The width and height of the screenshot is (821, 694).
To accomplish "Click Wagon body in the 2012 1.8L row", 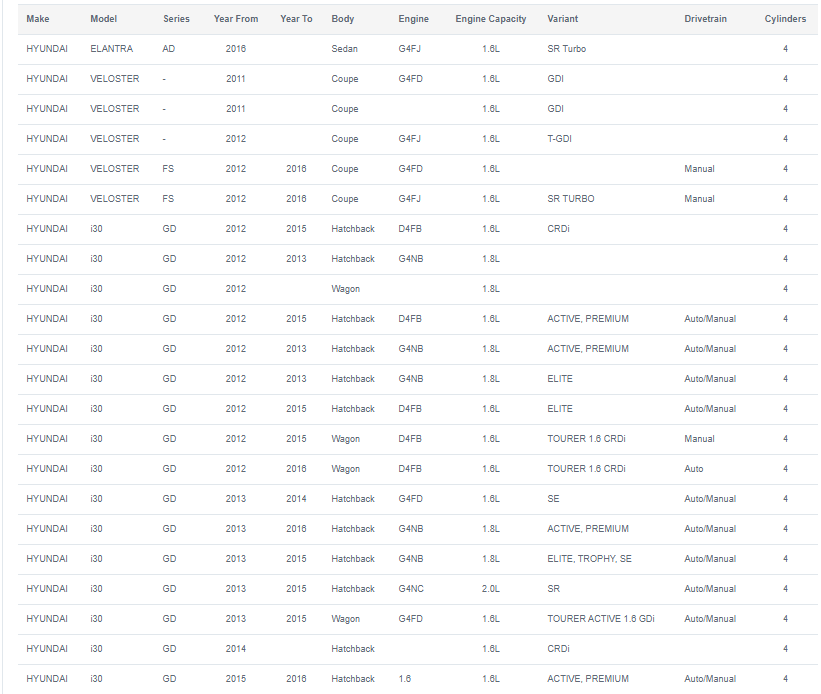I will pos(345,289).
